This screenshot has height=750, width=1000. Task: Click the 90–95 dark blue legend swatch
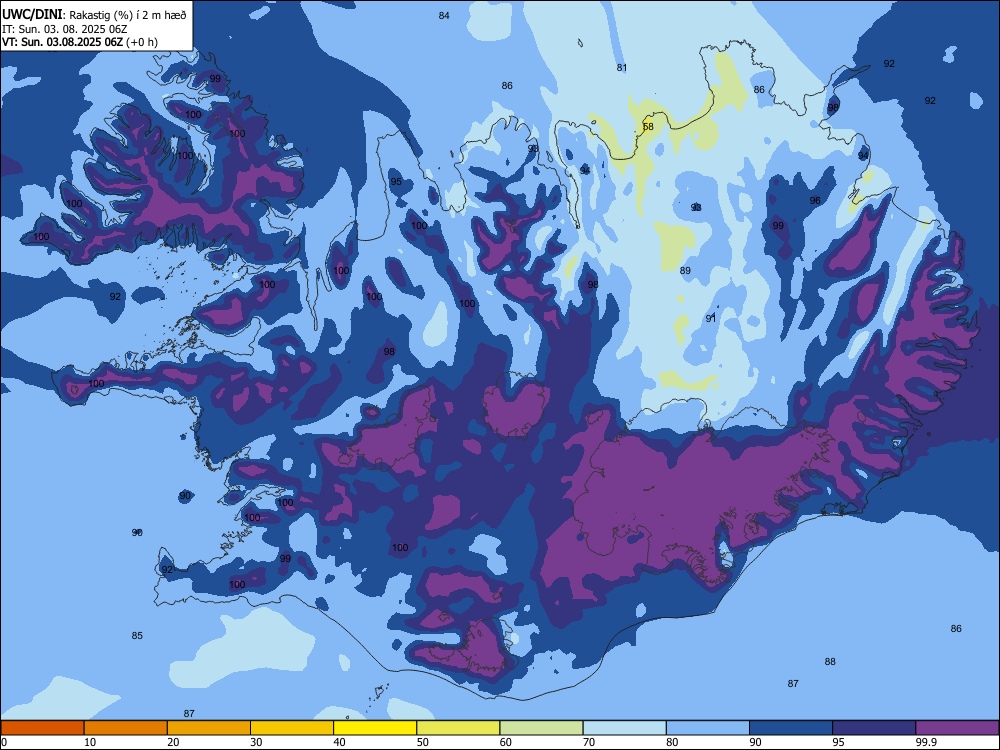tap(791, 728)
